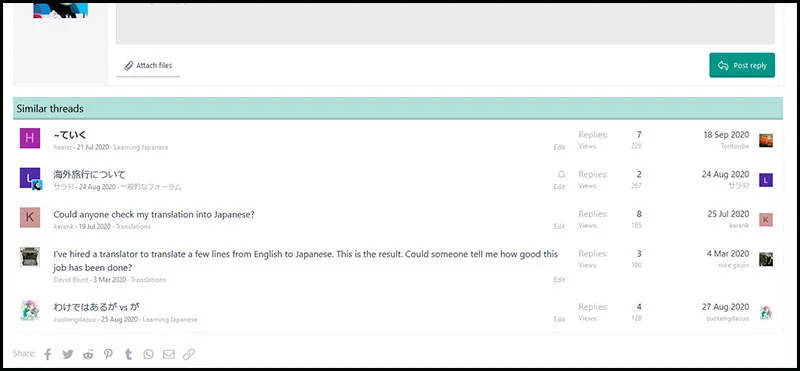Share thread via Reddit icon
This screenshot has width=800, height=371.
[x=88, y=354]
